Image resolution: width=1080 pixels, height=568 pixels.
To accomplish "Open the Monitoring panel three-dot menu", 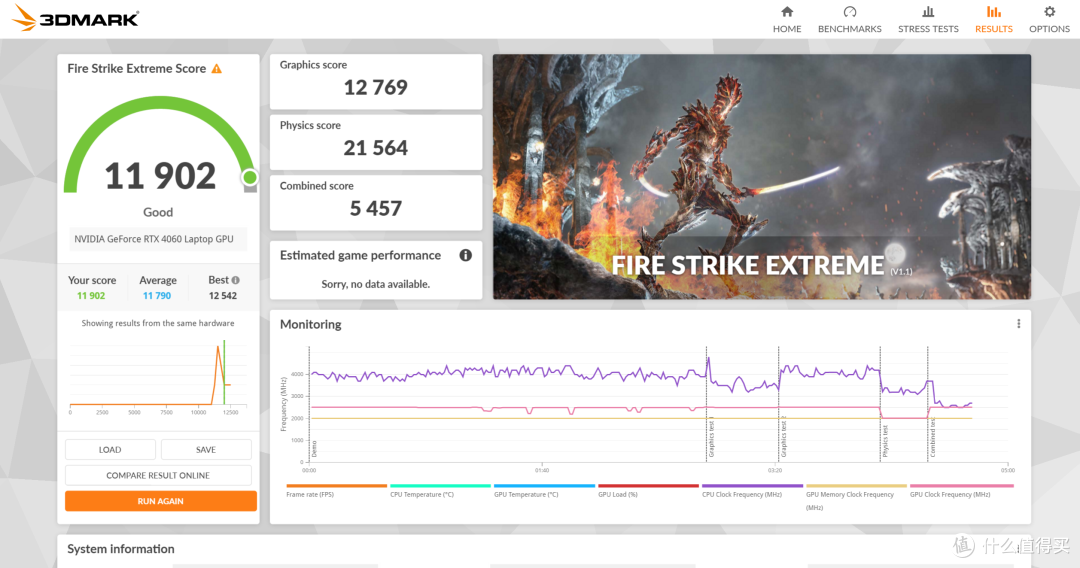I will coord(1019,324).
